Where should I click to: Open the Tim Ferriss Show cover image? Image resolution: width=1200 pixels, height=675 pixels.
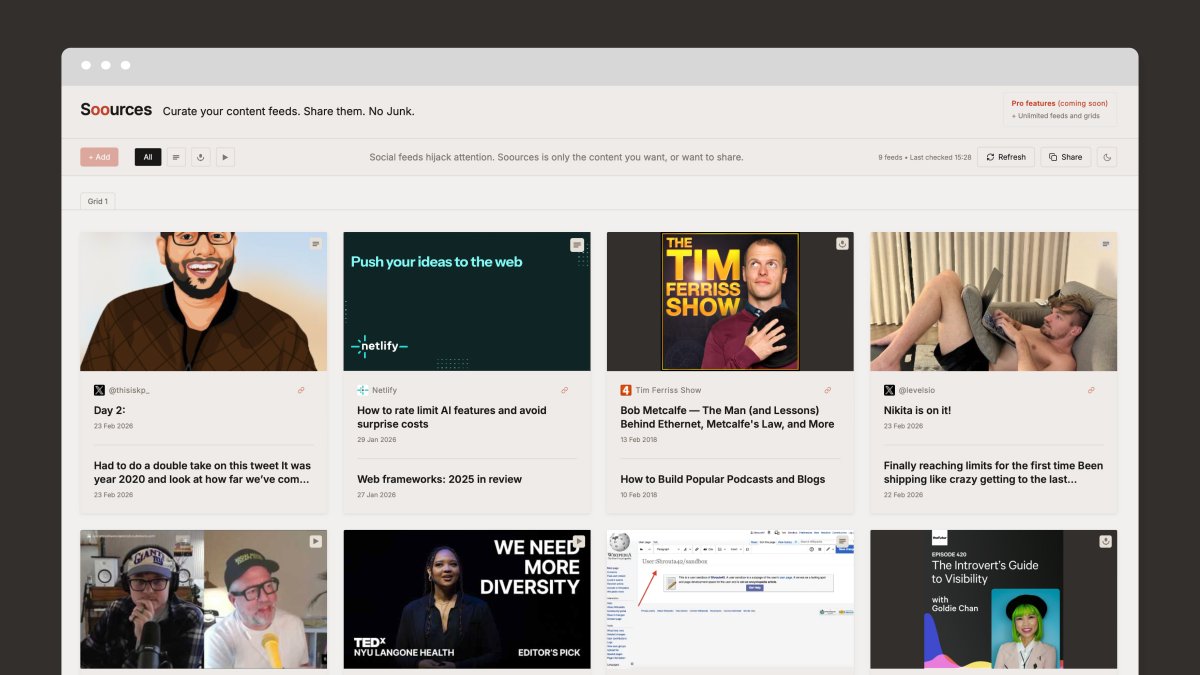(730, 302)
